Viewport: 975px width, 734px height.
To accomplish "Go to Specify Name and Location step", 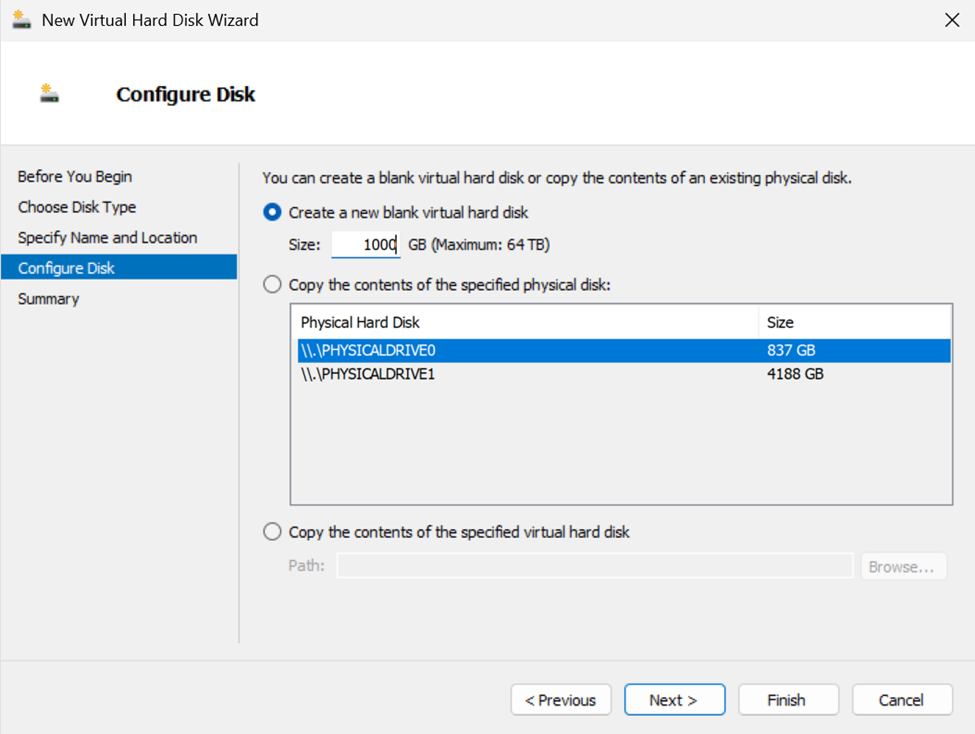I will click(x=108, y=238).
